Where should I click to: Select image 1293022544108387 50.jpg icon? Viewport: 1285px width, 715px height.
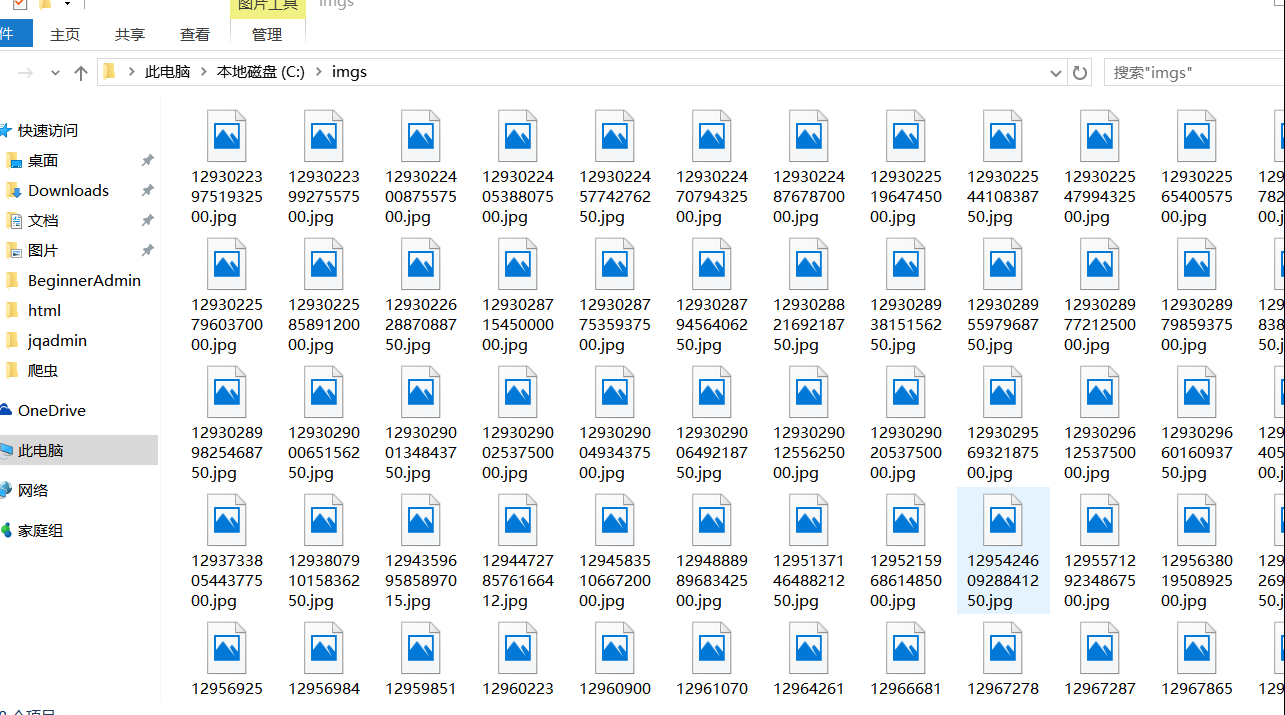pyautogui.click(x=1003, y=136)
